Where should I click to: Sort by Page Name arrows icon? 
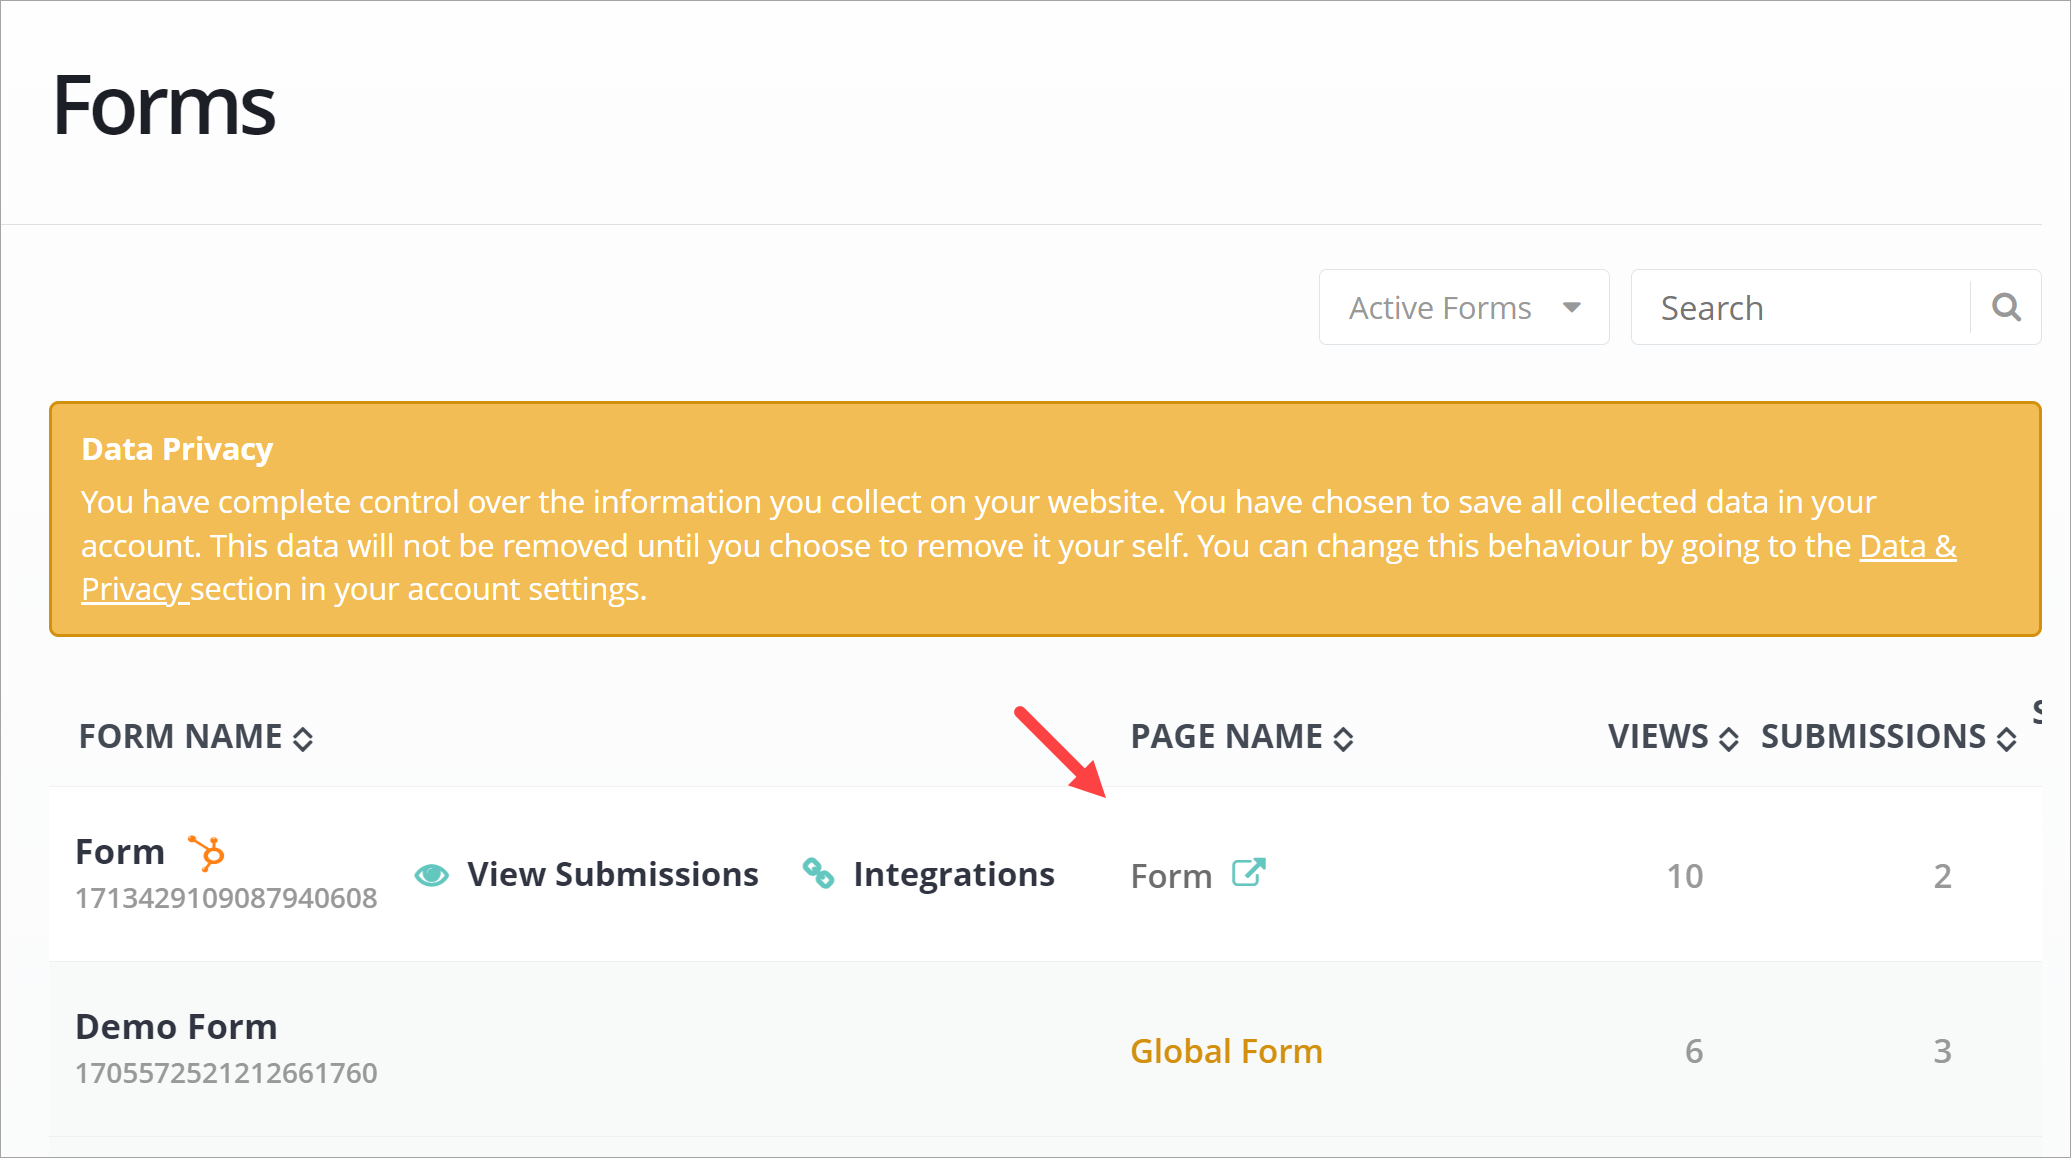point(1343,739)
